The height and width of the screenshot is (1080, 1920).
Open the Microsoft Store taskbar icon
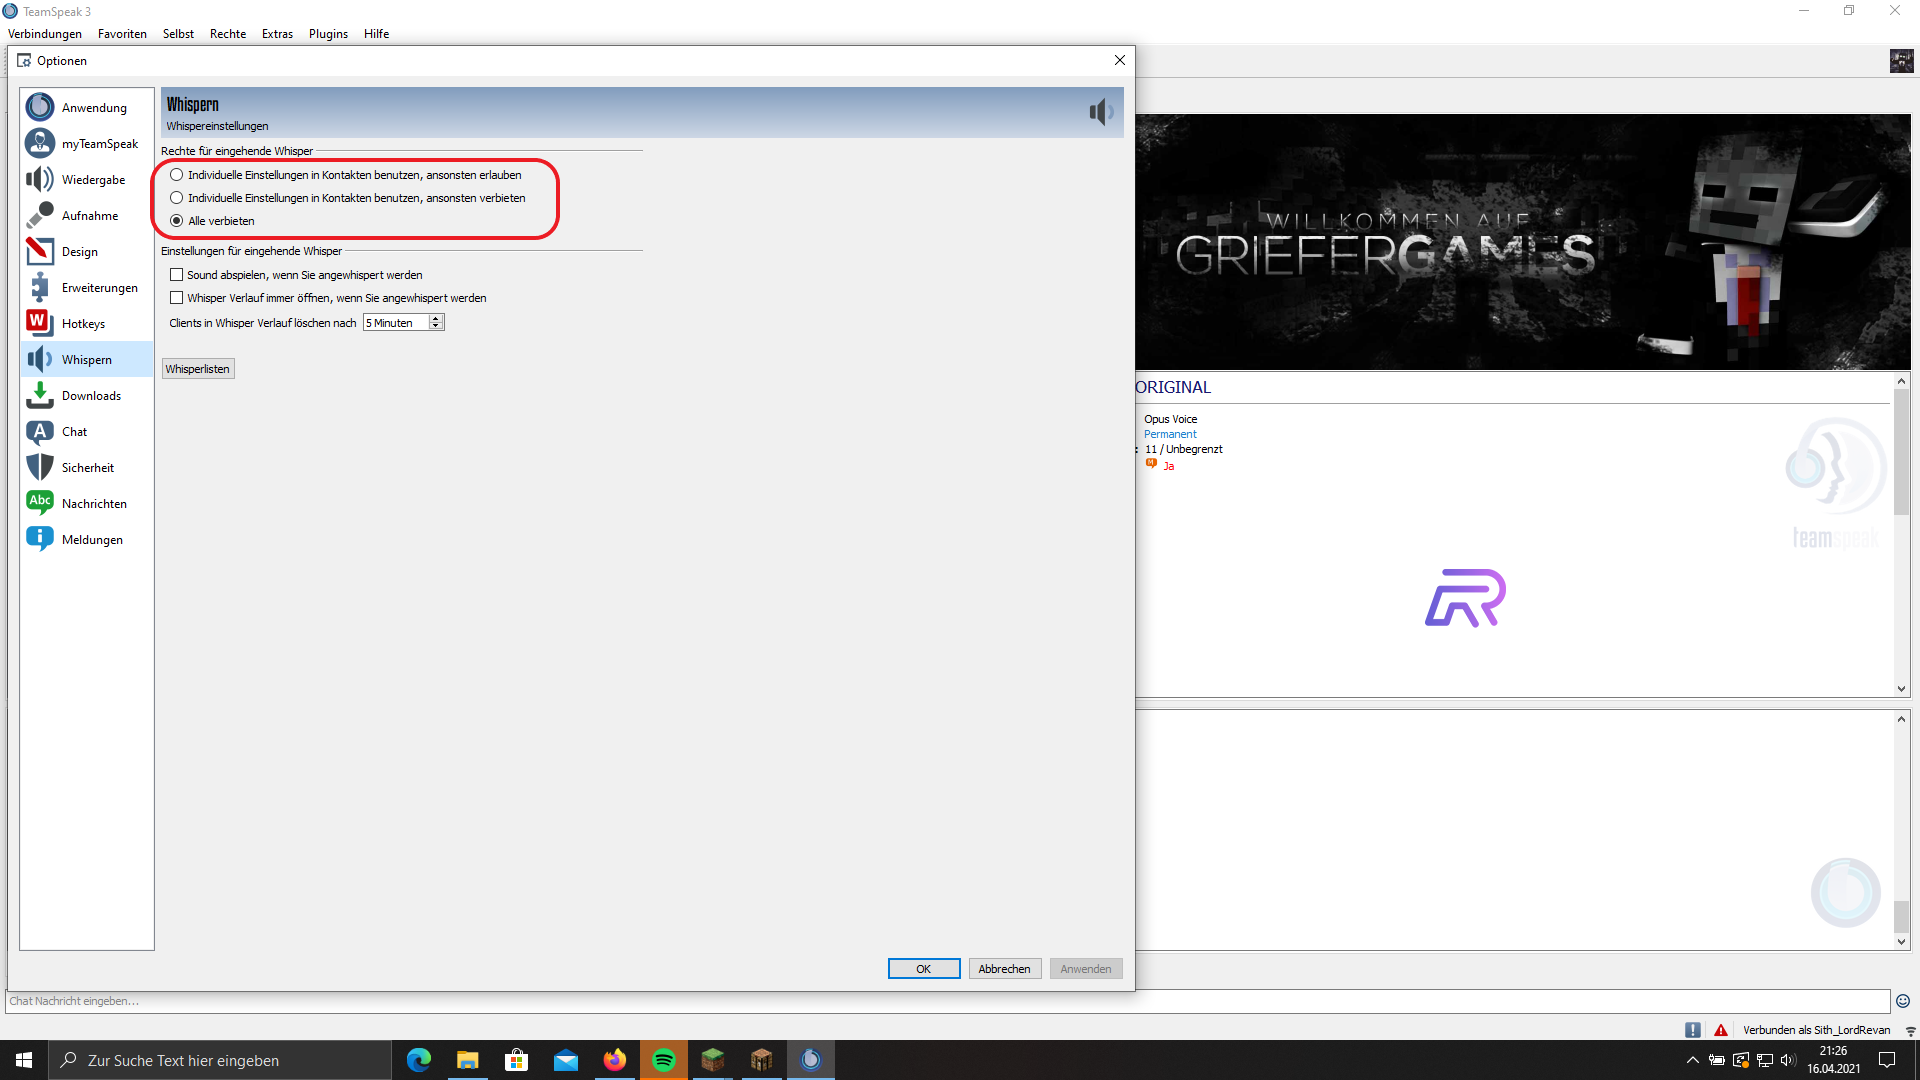click(x=517, y=1060)
